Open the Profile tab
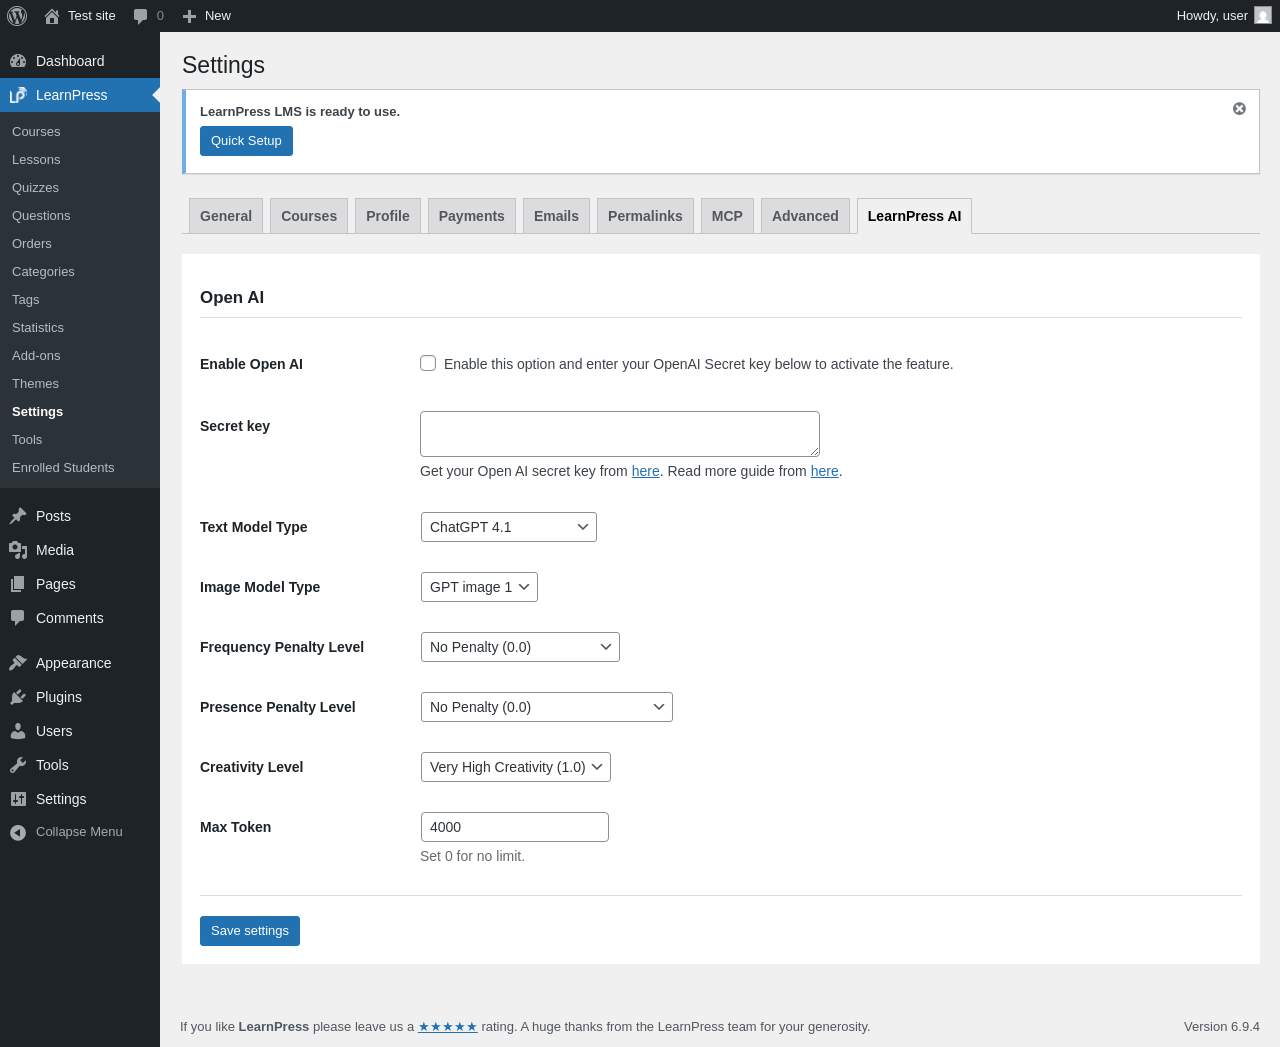The image size is (1280, 1047). point(388,216)
